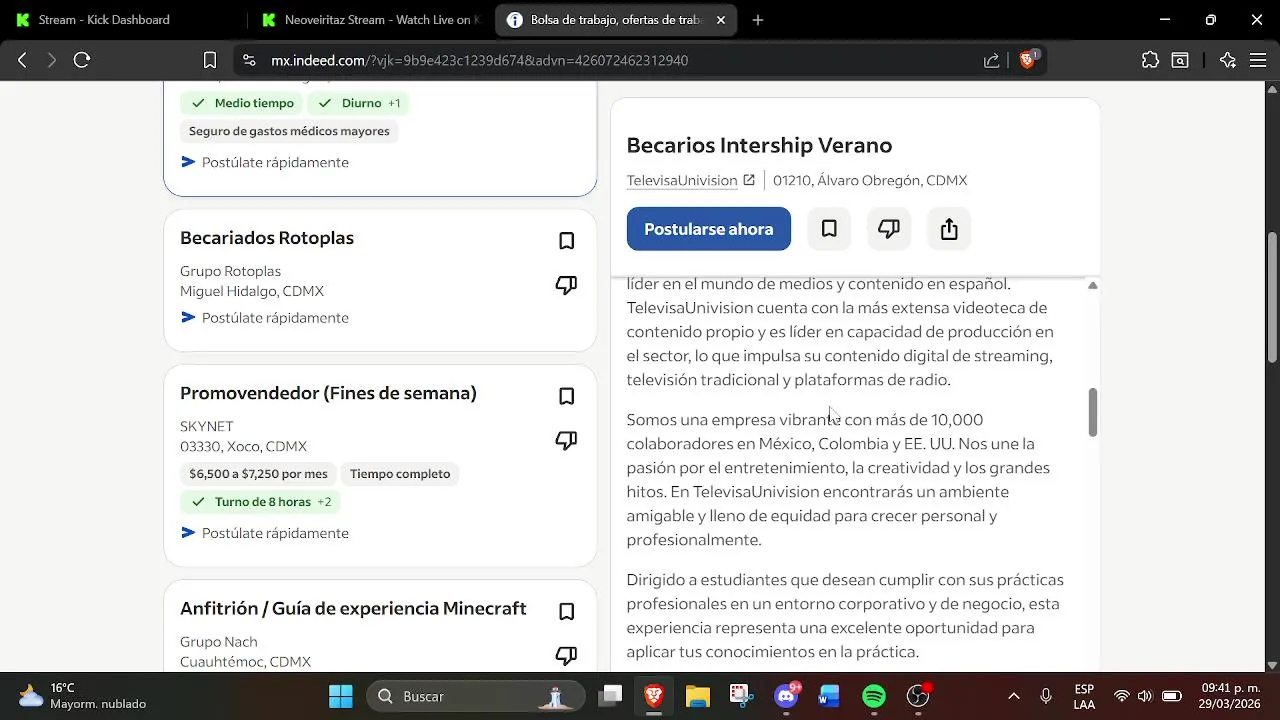Share the Becarios Intership Verano job
This screenshot has width=1280, height=720.
point(949,229)
